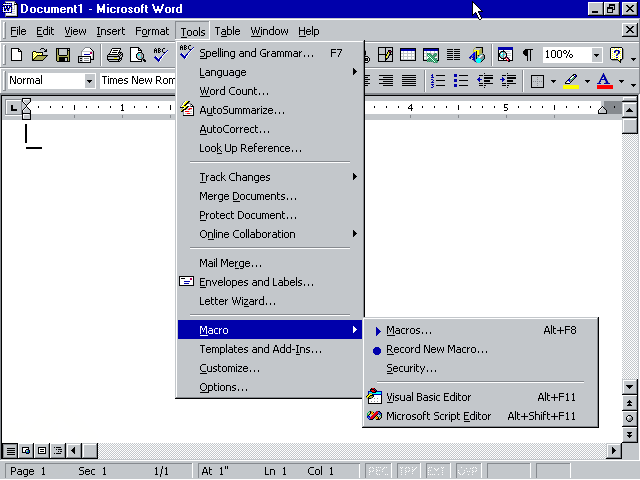
Task: Apply the yellow Highlight color
Action: coord(571,81)
